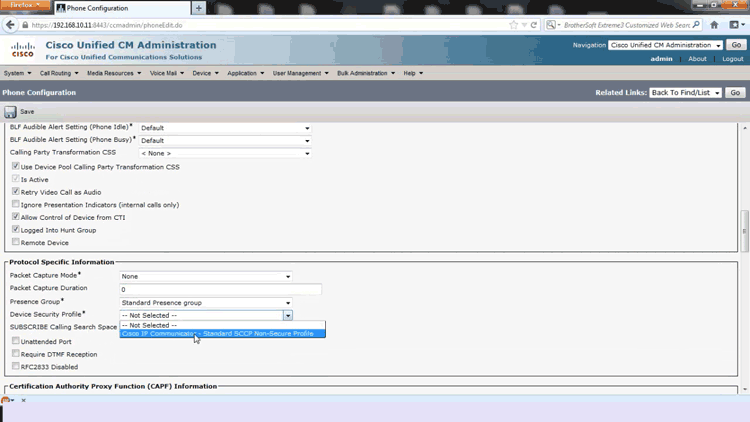Collapse the Device Security Profile dropdown arrow
Image resolution: width=750 pixels, height=422 pixels.
pyautogui.click(x=287, y=315)
